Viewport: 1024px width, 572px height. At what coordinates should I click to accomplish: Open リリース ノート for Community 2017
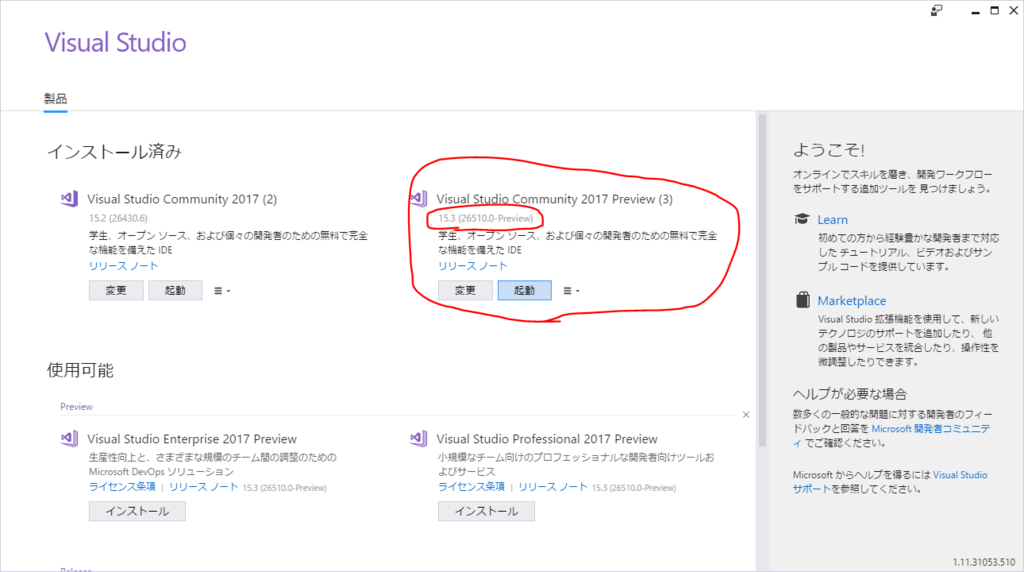(123, 266)
